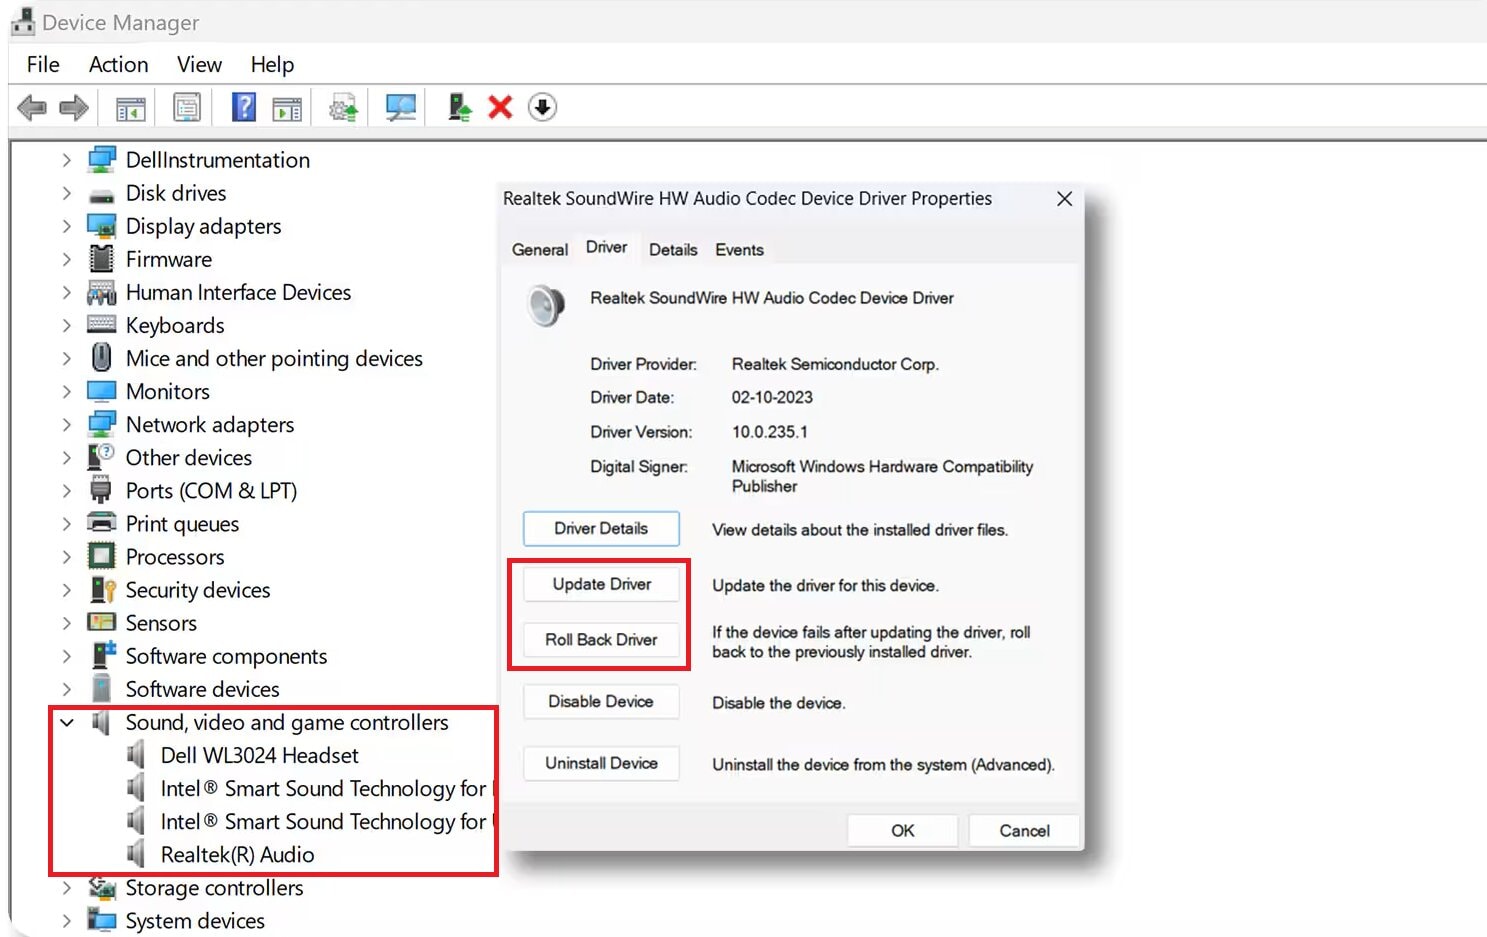Click the red X Uninstall device icon
The height and width of the screenshot is (937, 1487).
pyautogui.click(x=500, y=107)
